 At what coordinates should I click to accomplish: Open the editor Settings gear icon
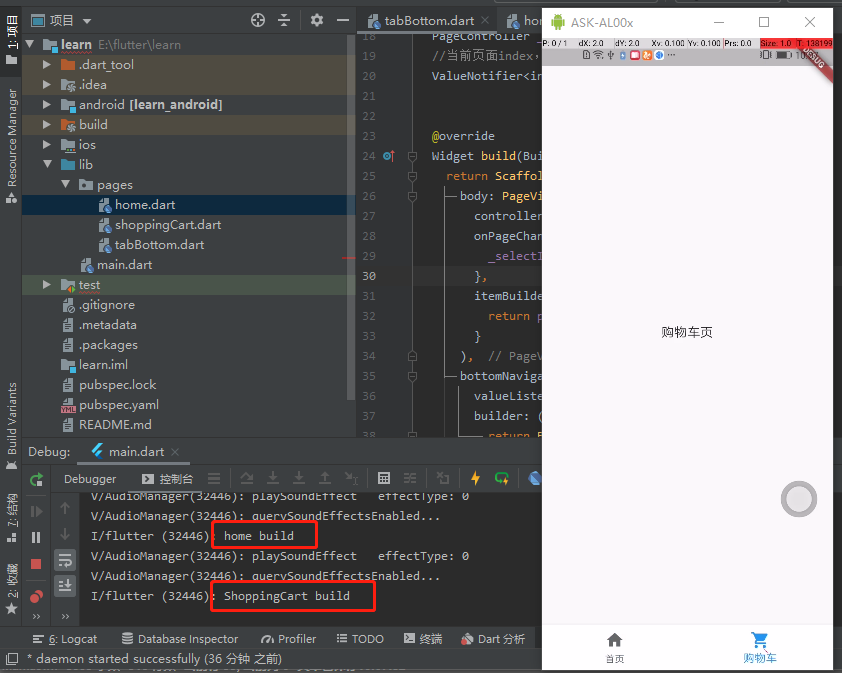(x=315, y=19)
